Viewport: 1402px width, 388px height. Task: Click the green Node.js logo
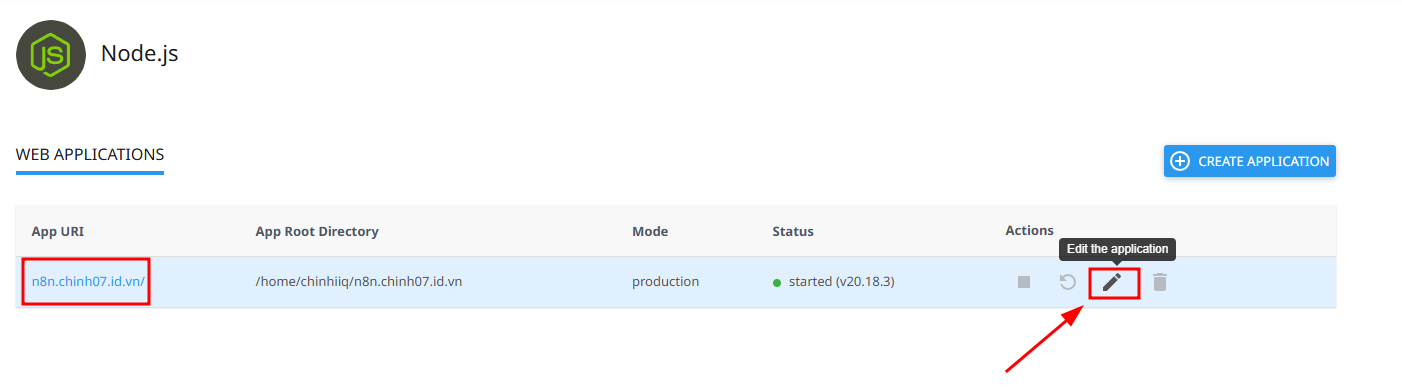pos(51,54)
